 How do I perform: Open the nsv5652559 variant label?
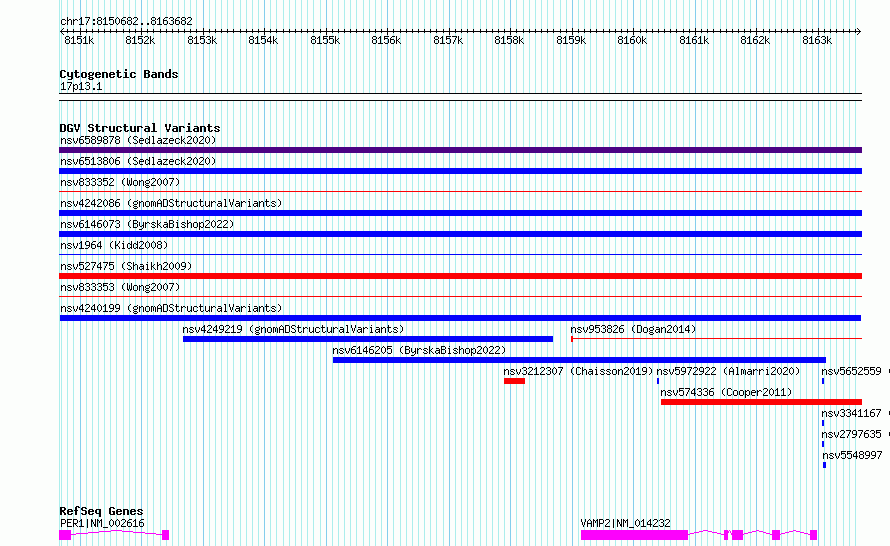click(851, 371)
